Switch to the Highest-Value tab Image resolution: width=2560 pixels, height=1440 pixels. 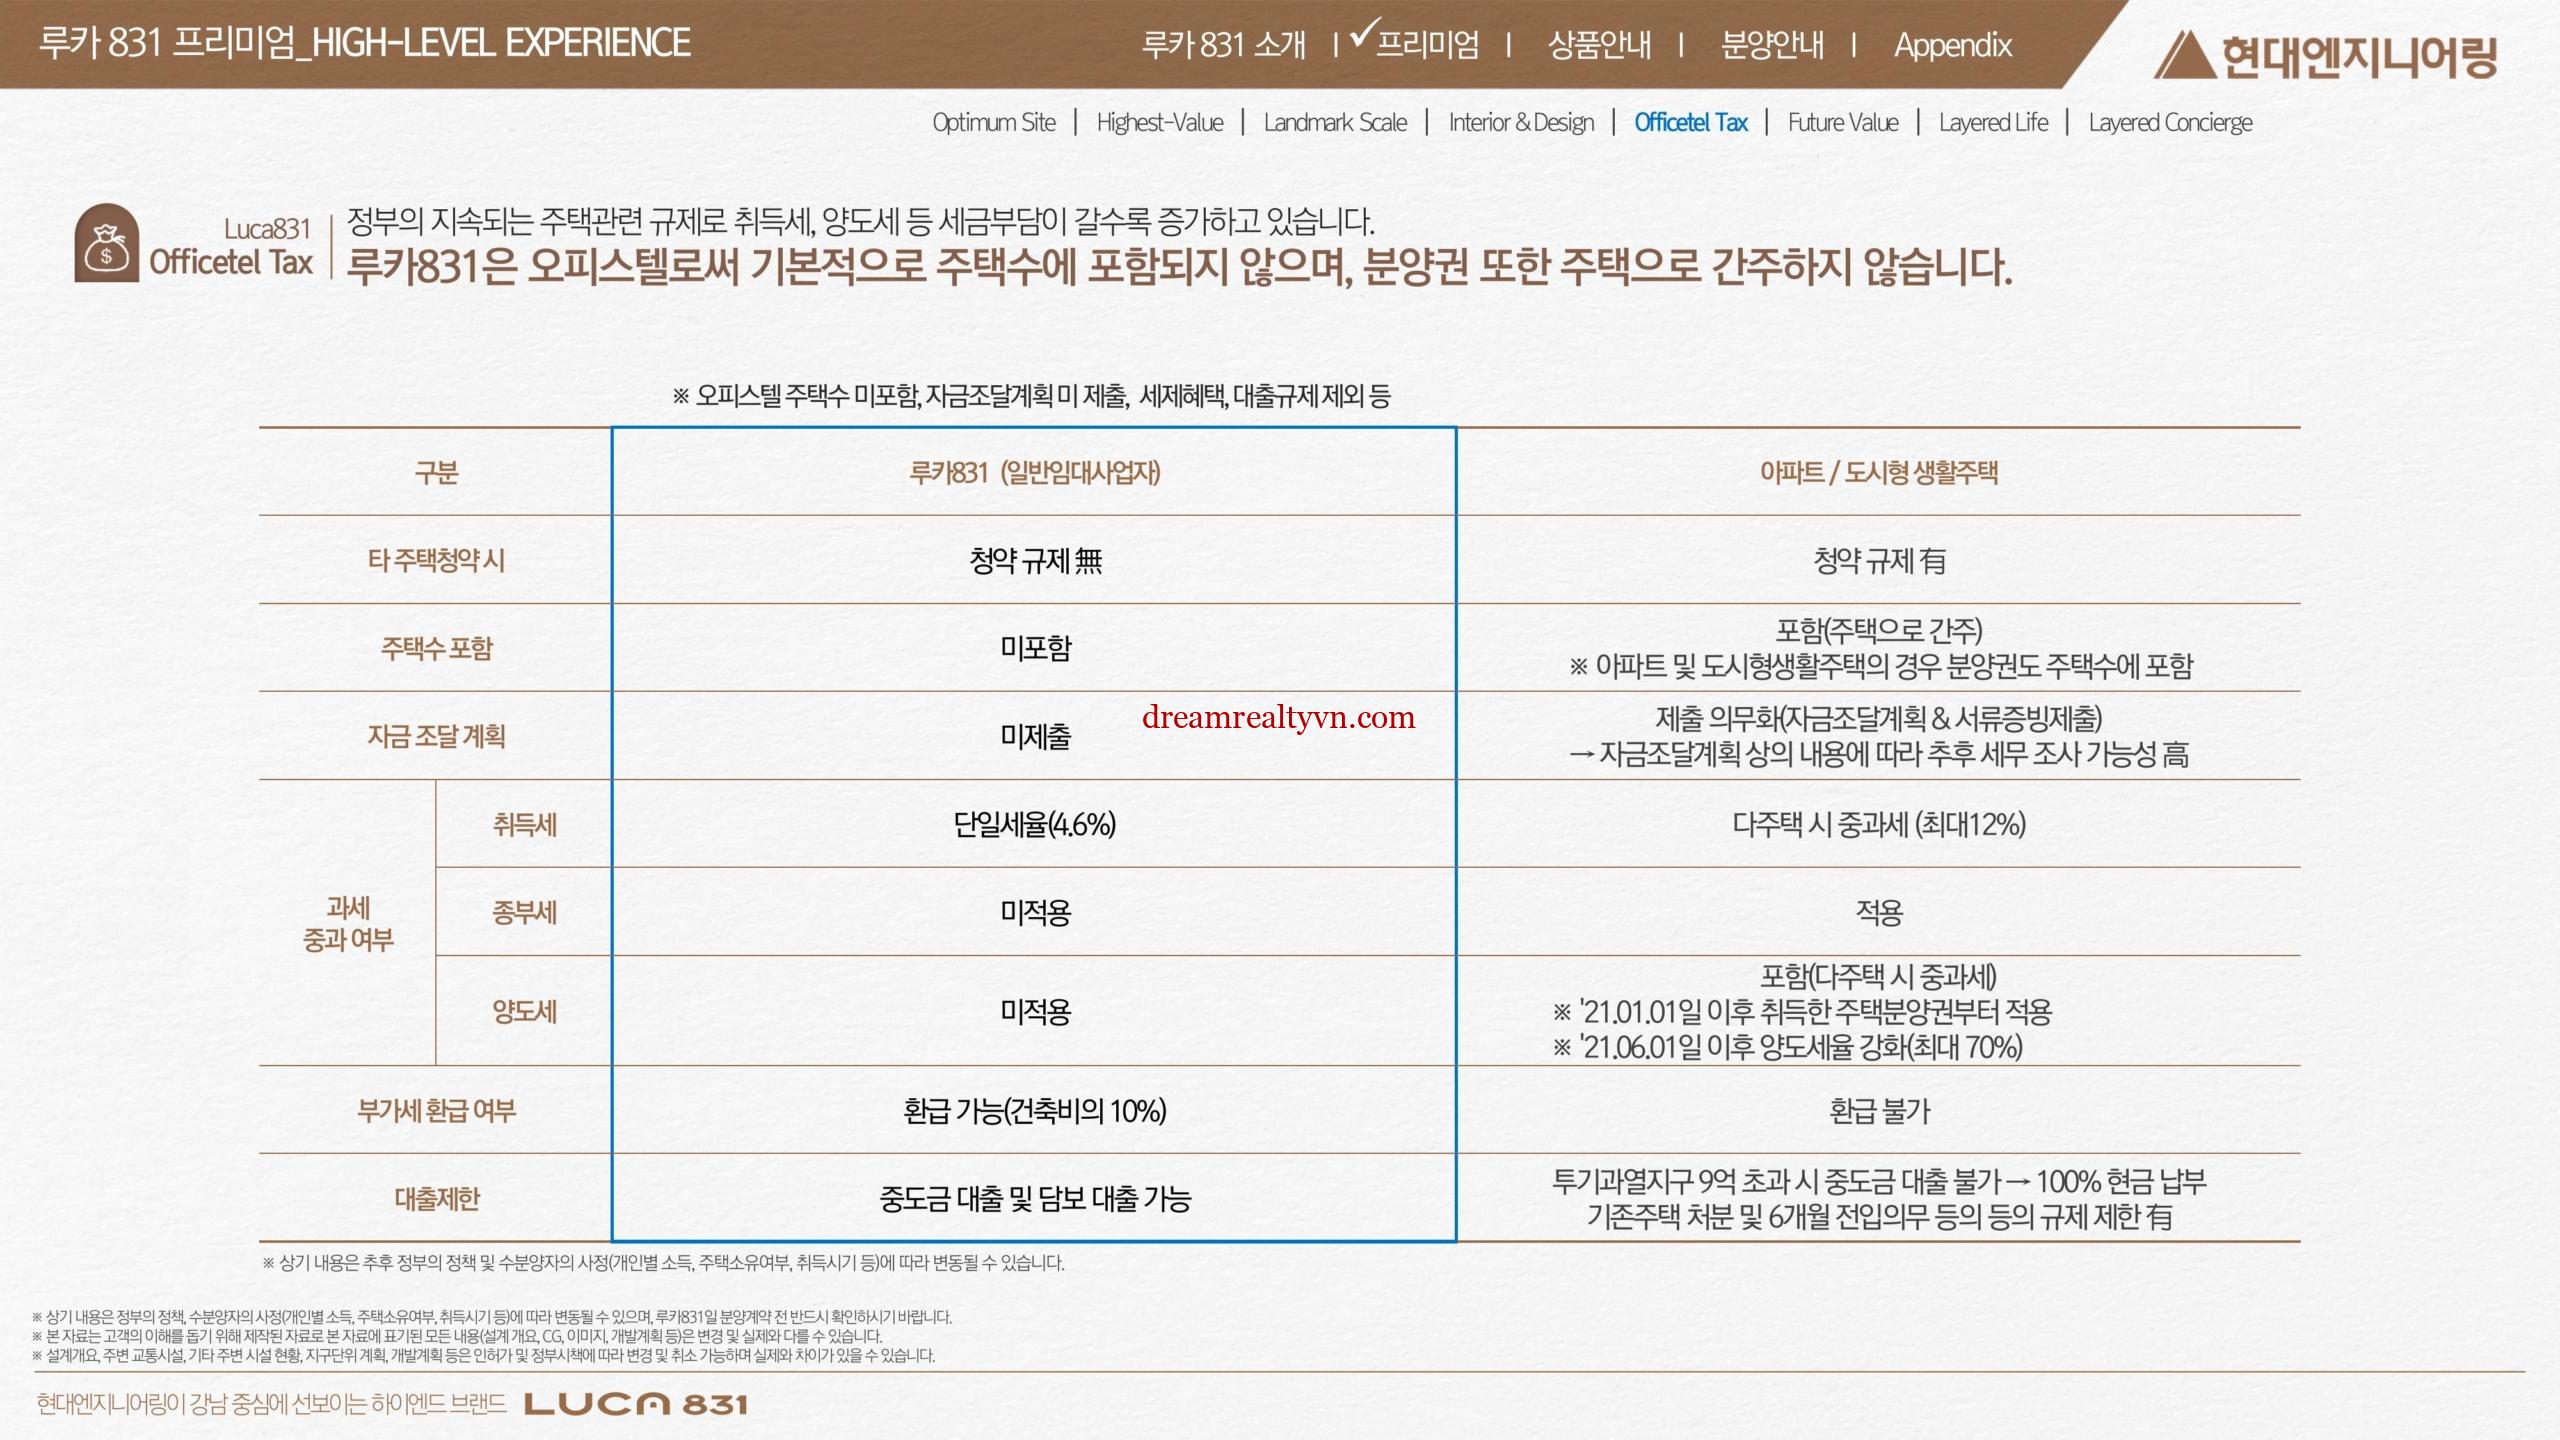click(x=1159, y=123)
